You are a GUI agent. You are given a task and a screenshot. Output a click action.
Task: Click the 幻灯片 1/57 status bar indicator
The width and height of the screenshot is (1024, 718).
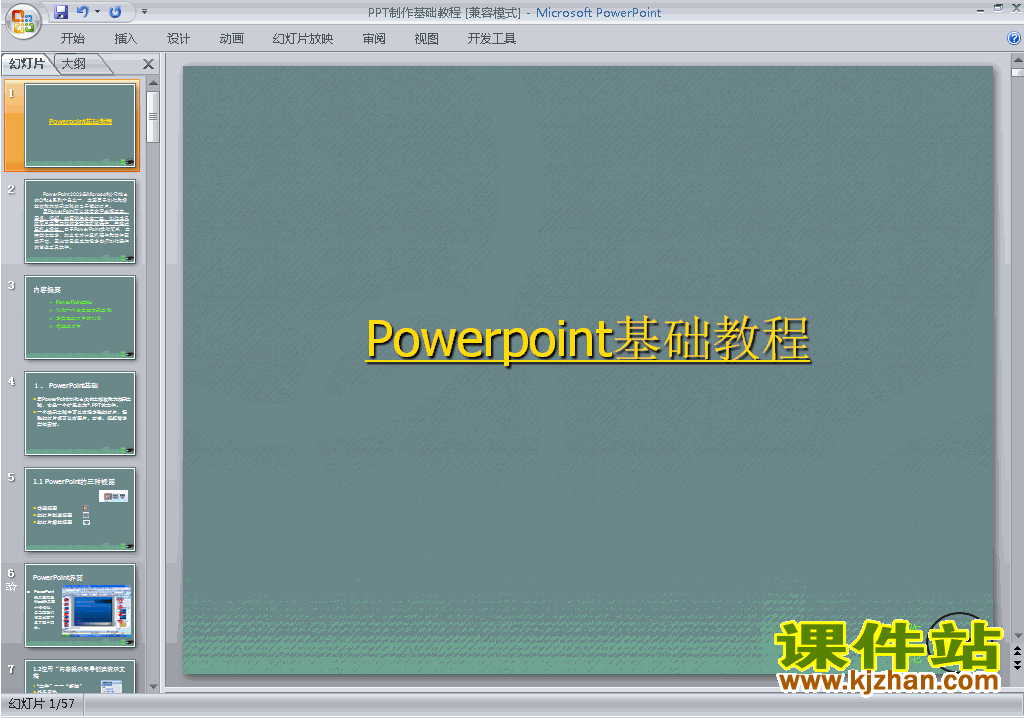[42, 704]
